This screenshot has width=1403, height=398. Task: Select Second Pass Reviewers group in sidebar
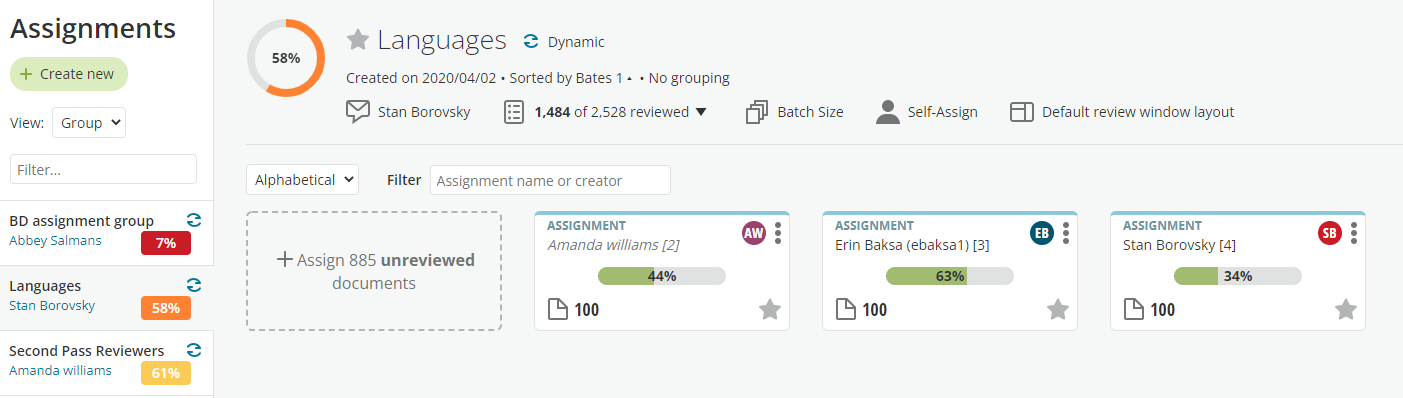click(x=106, y=361)
